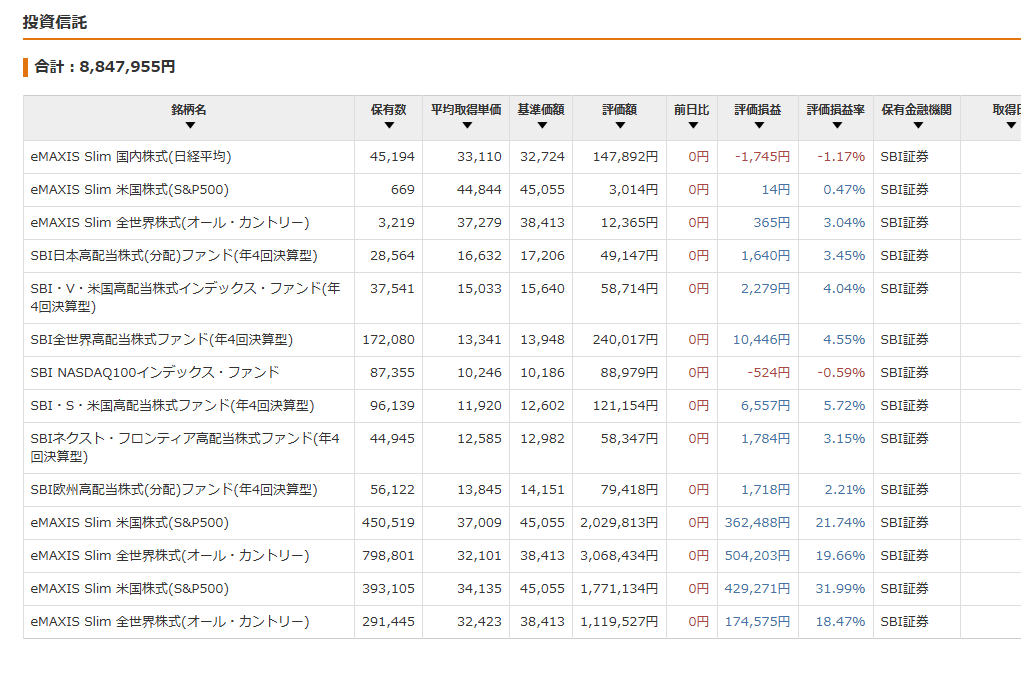Click the 投資信託 section heading

[x=55, y=22]
